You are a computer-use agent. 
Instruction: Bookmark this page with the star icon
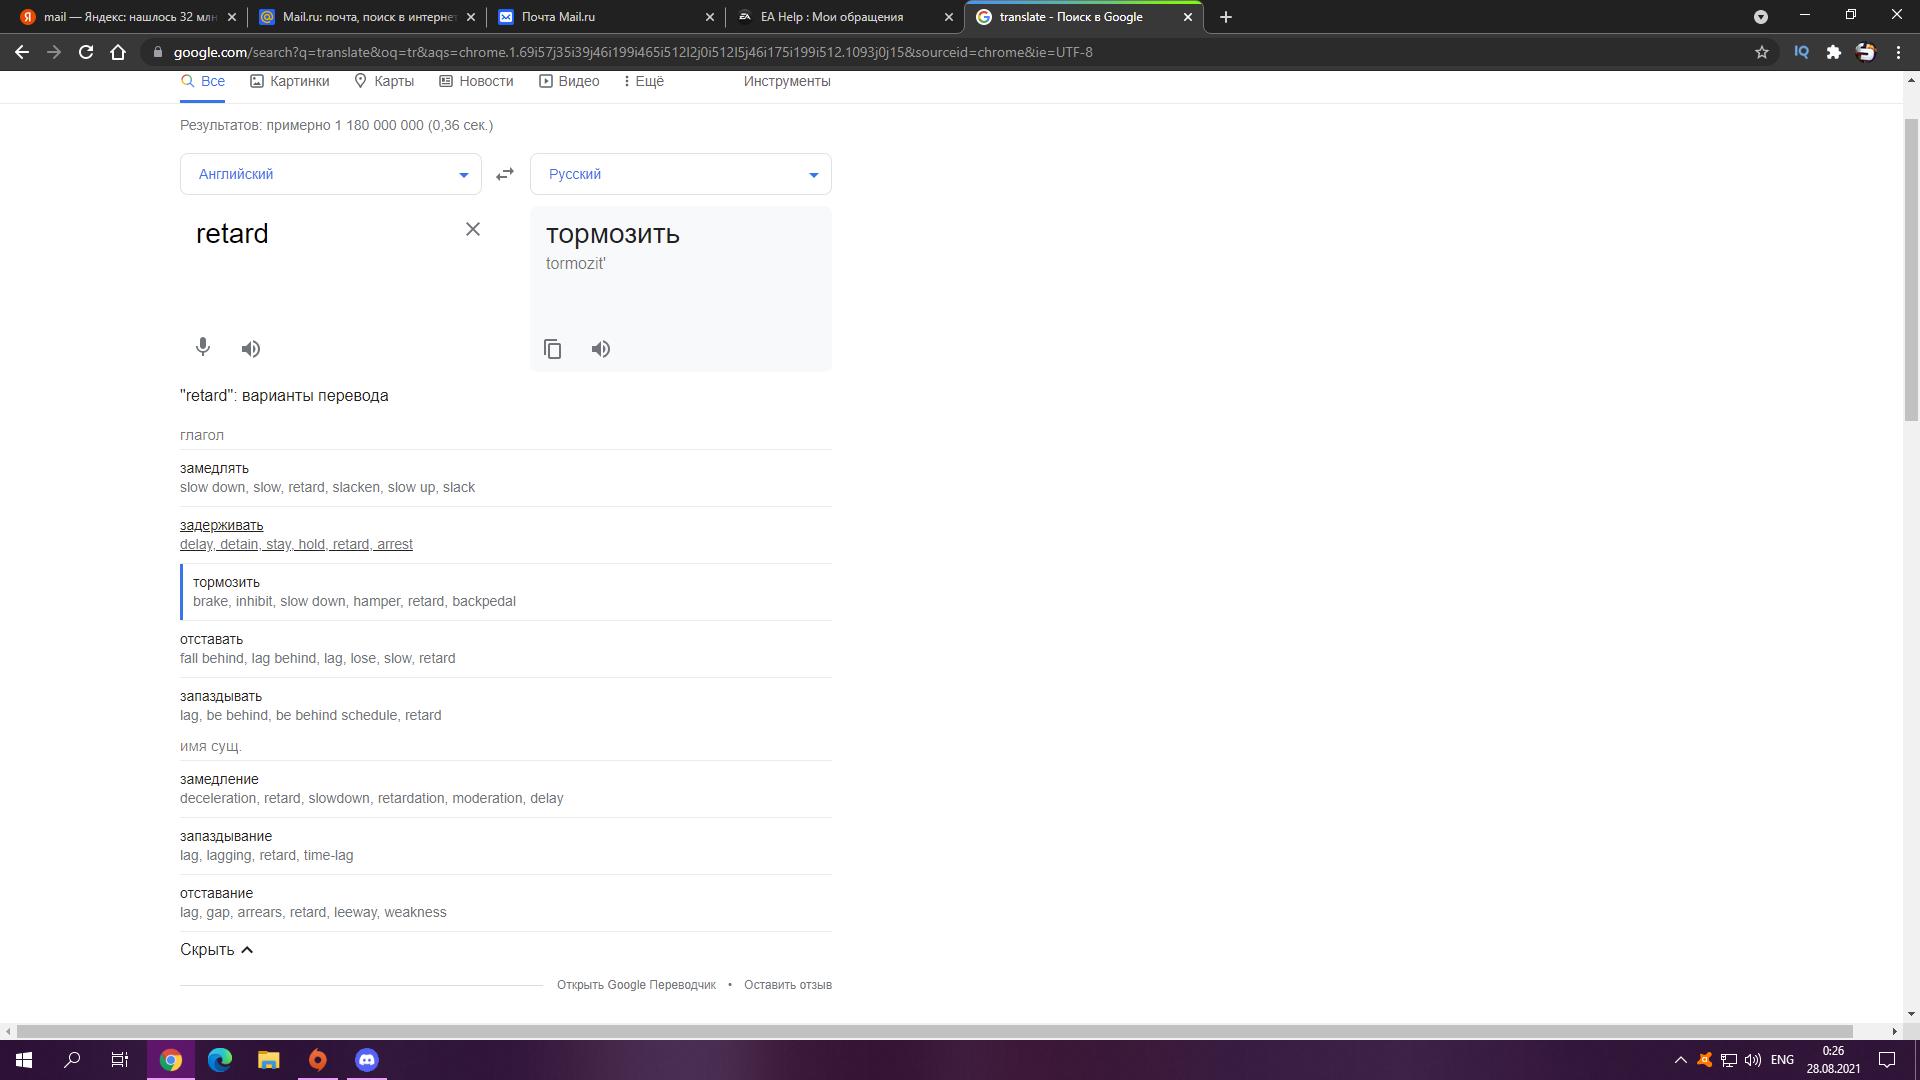pyautogui.click(x=1762, y=52)
